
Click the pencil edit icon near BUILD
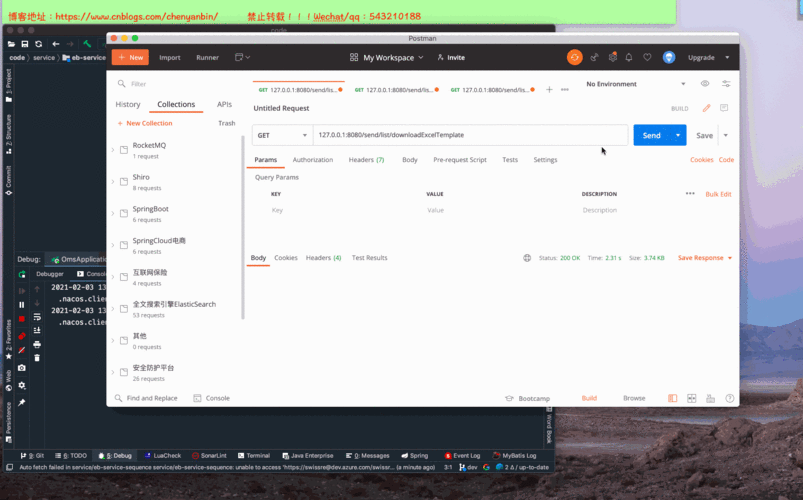[x=706, y=108]
